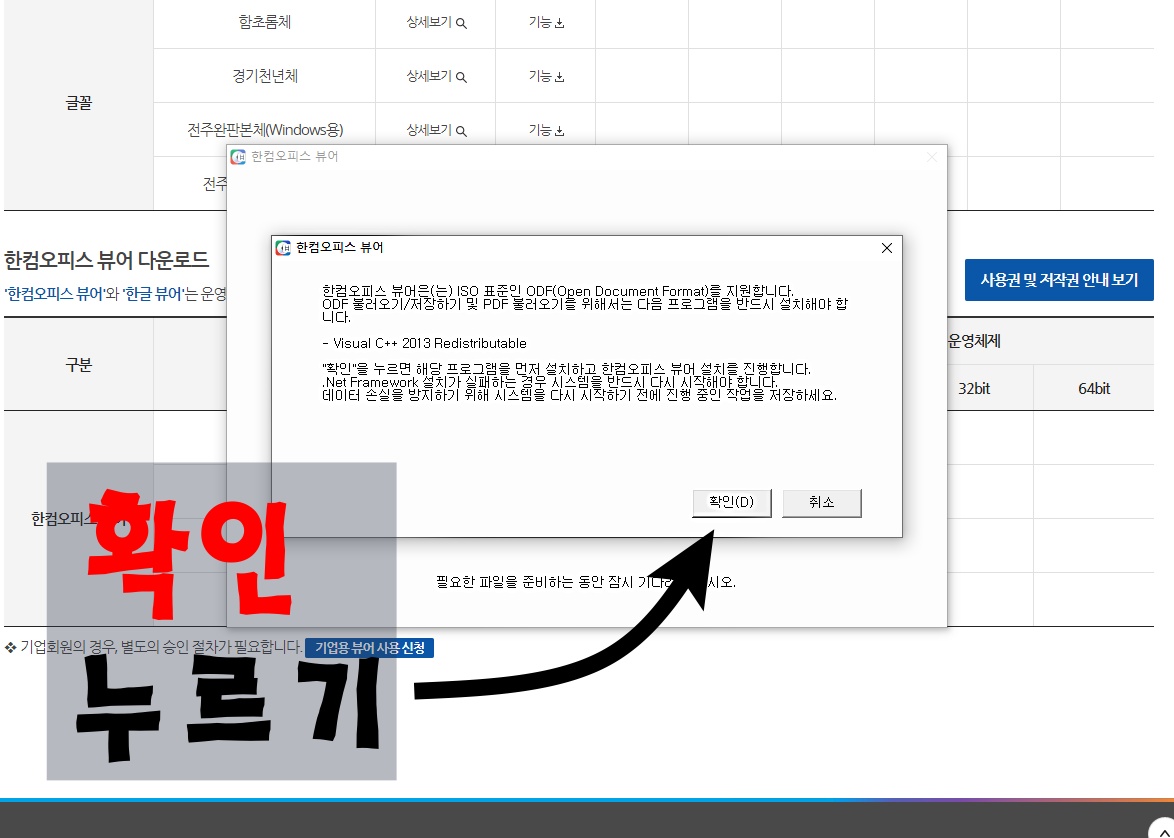View details for 경기천년체 font
The image size is (1174, 838).
point(436,76)
